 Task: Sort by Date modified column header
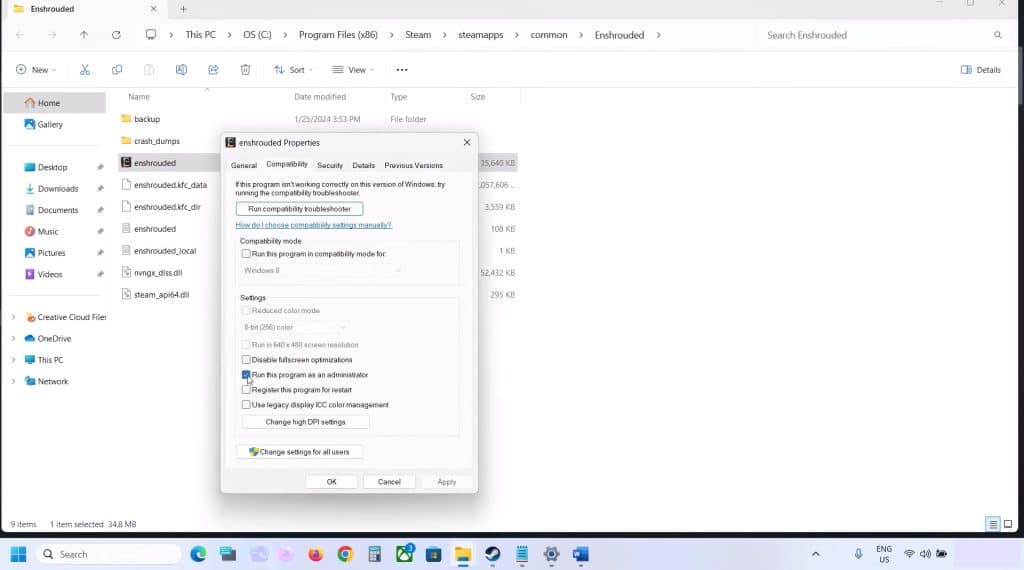click(320, 97)
